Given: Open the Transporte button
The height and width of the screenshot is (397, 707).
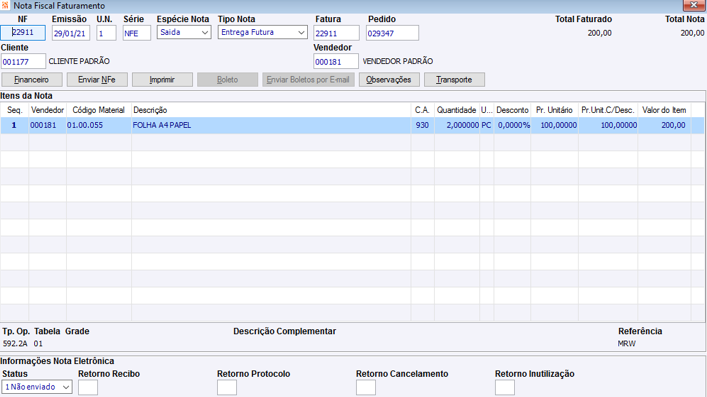Looking at the screenshot, I should (x=454, y=80).
